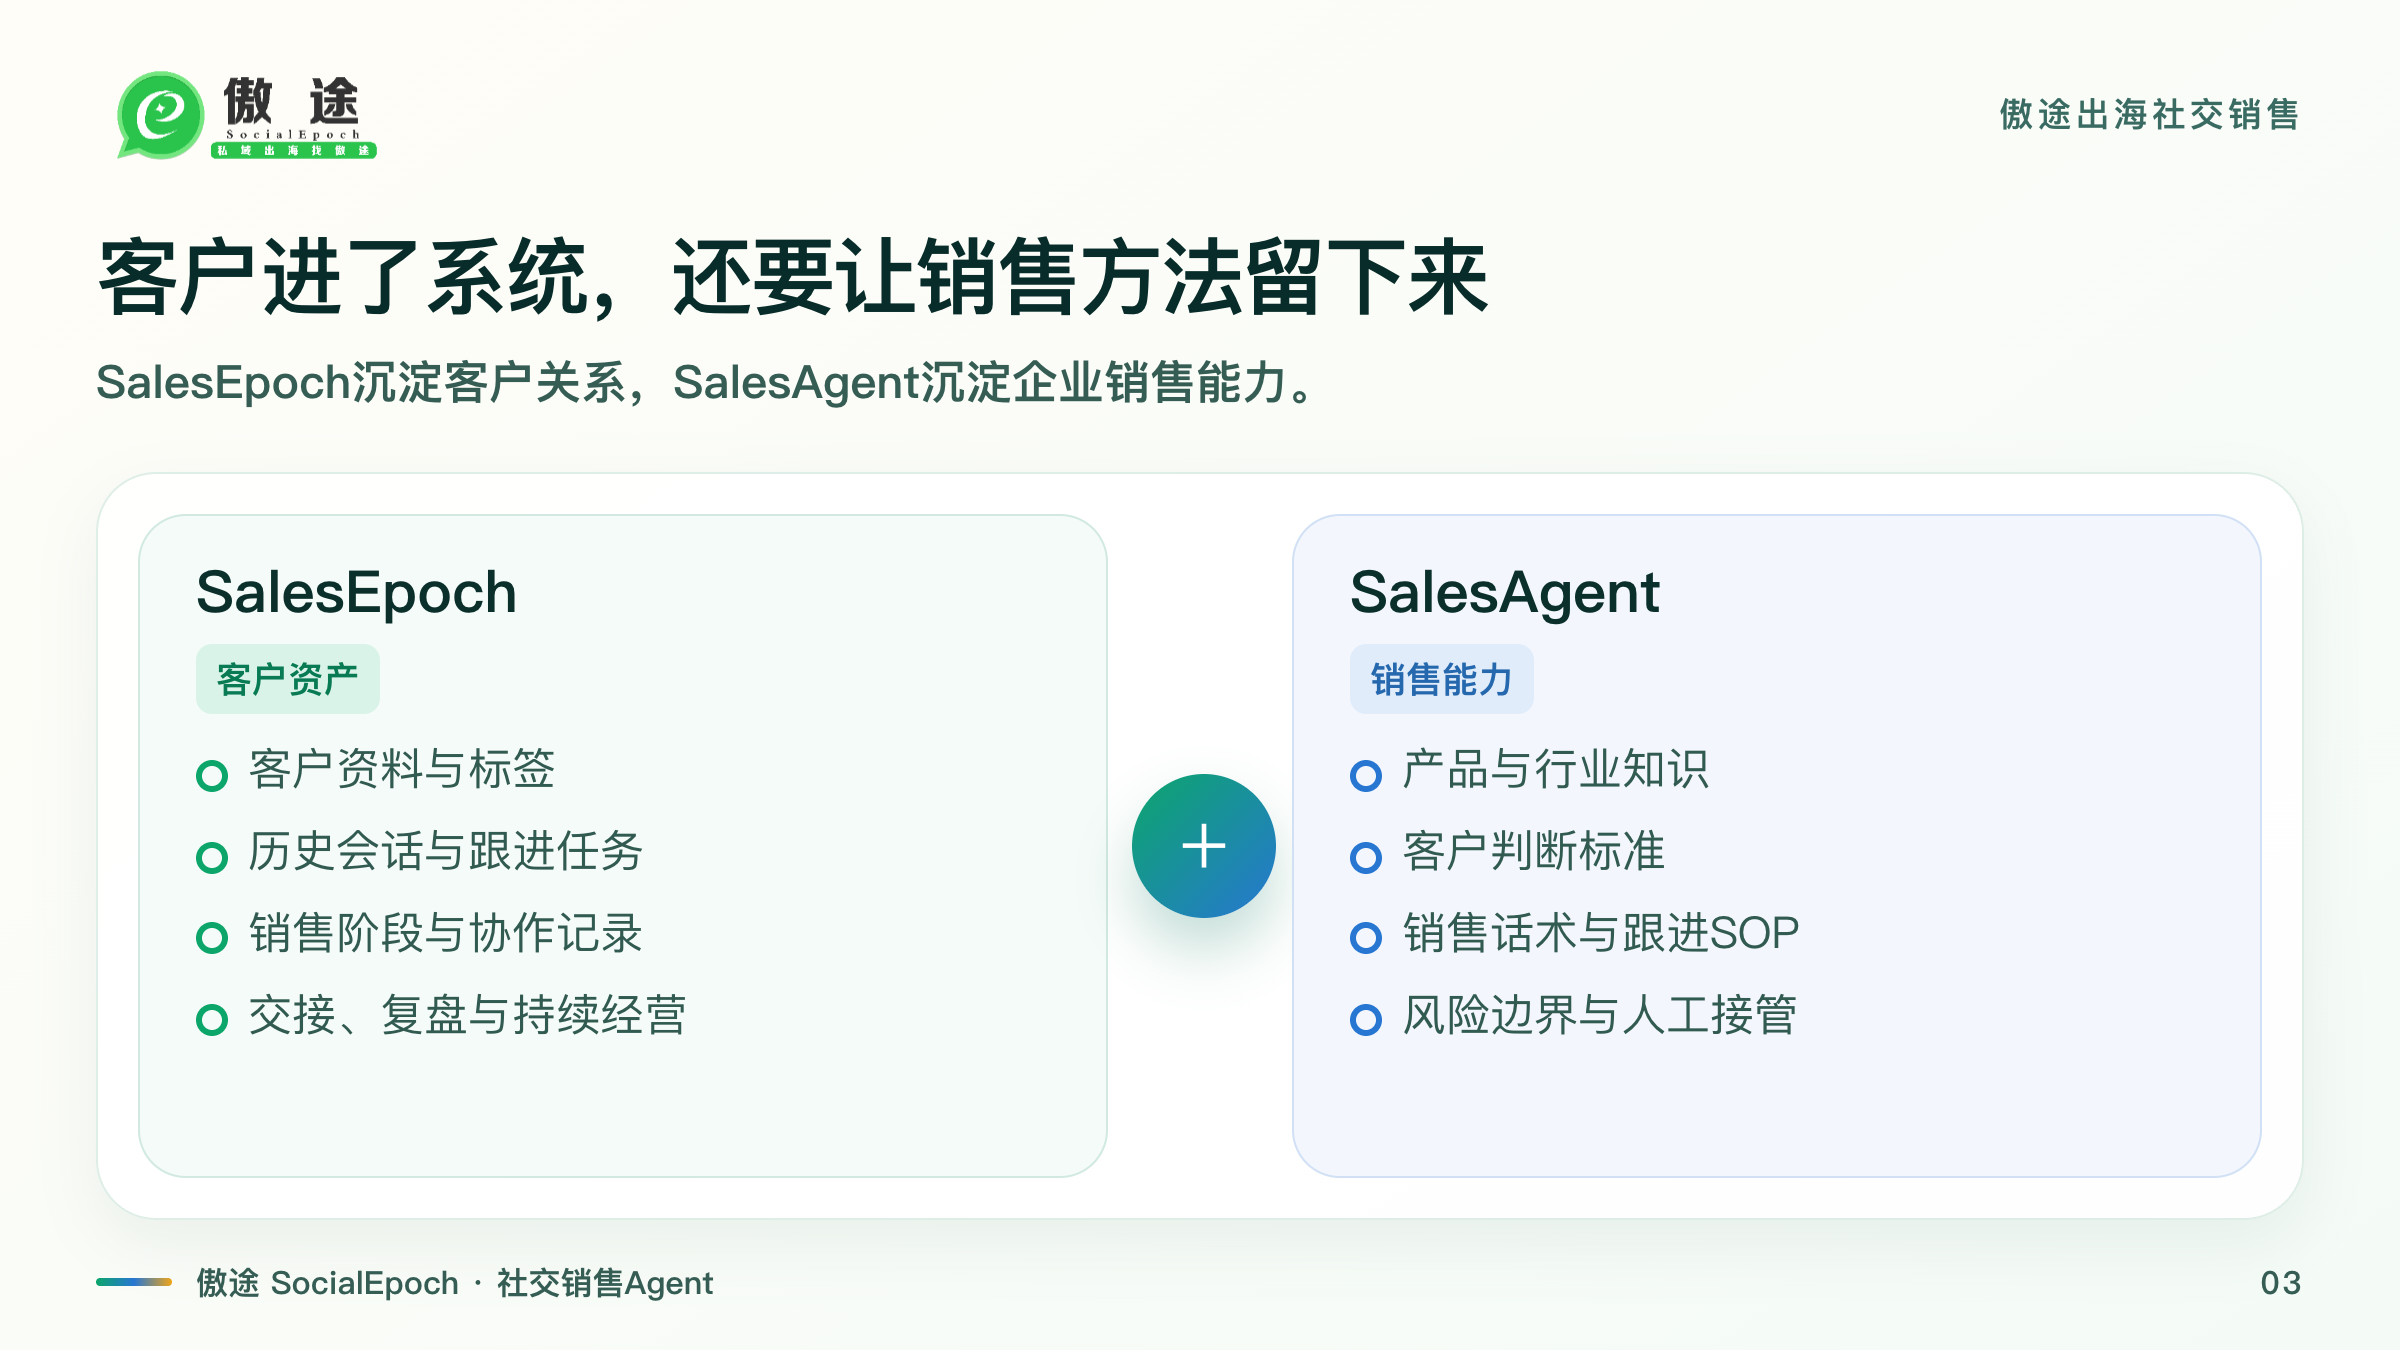
Task: Click footer text 傲途 SocialEpoch · 社交销售Agent
Action: 455,1283
